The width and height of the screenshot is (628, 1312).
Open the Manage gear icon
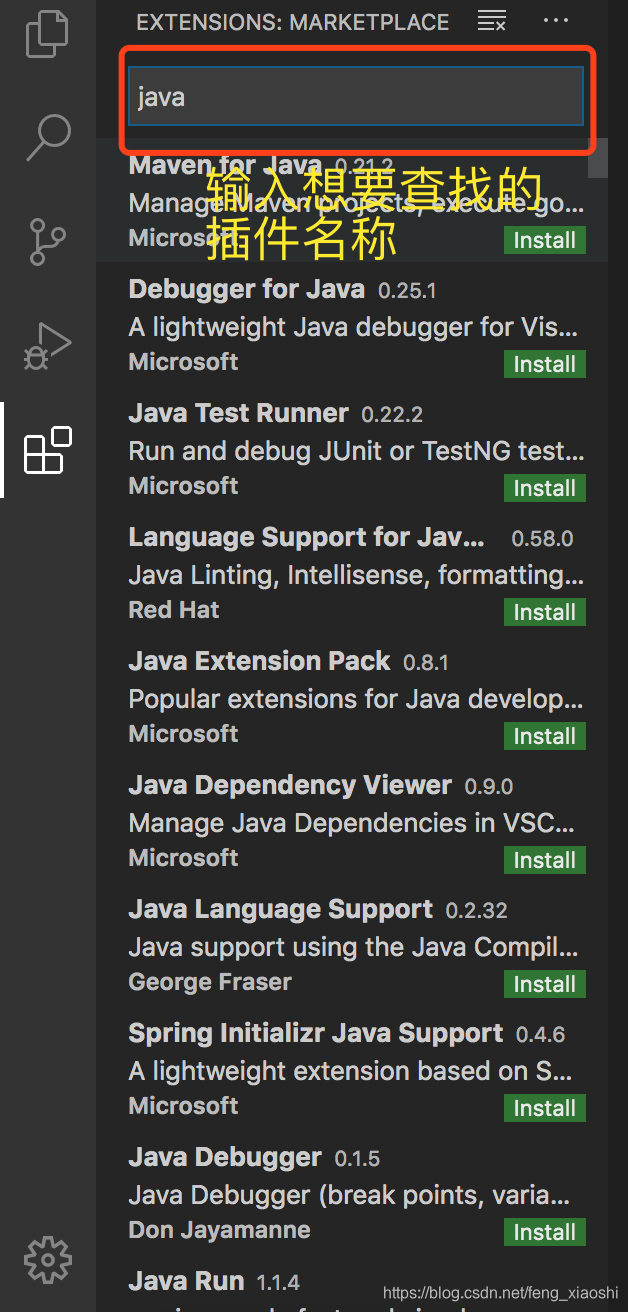[47, 1258]
